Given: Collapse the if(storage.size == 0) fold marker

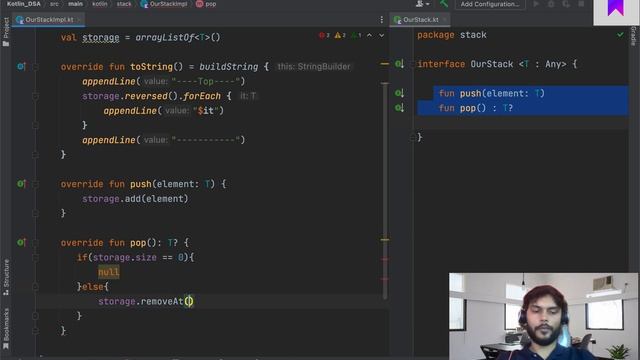Looking at the screenshot, I should pyautogui.click(x=36, y=258).
